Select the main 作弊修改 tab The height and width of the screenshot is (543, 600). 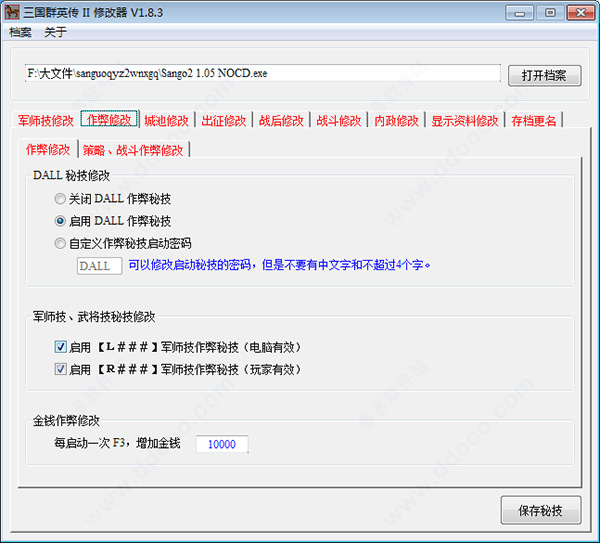[109, 120]
